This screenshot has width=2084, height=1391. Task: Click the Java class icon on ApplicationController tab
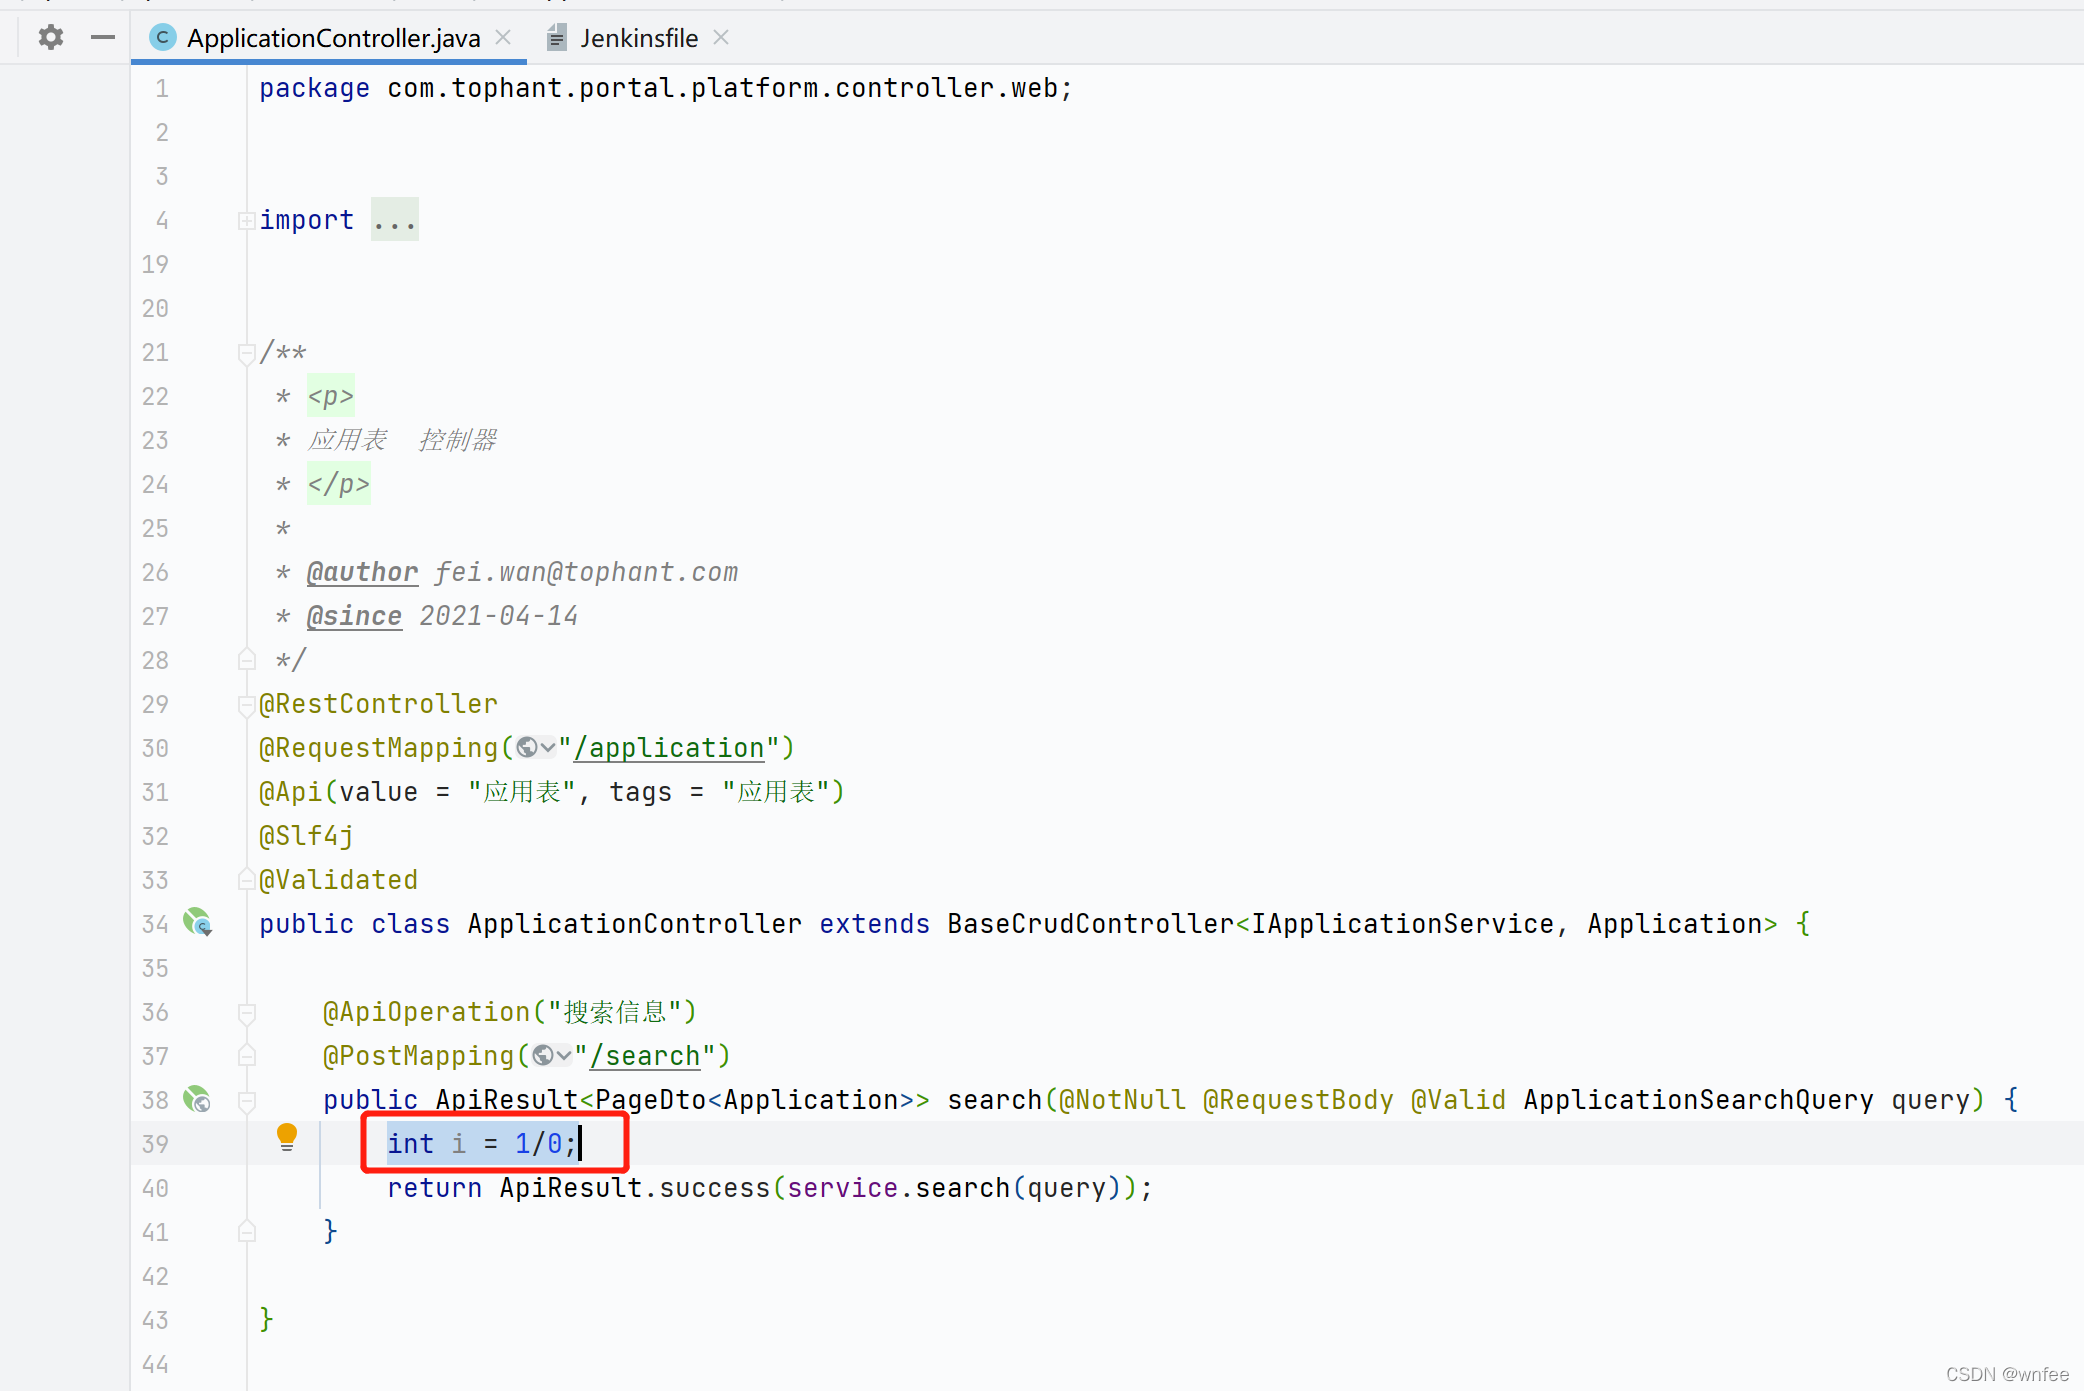pyautogui.click(x=162, y=38)
